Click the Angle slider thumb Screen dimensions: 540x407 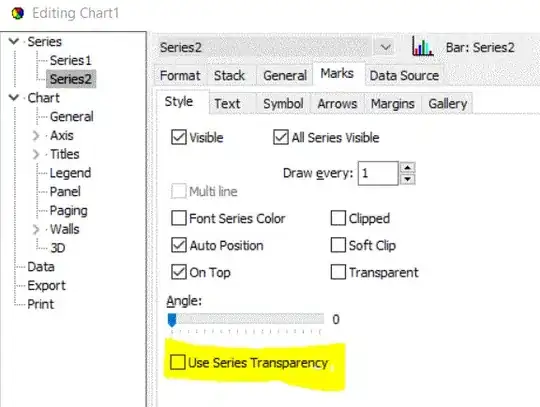(172, 320)
